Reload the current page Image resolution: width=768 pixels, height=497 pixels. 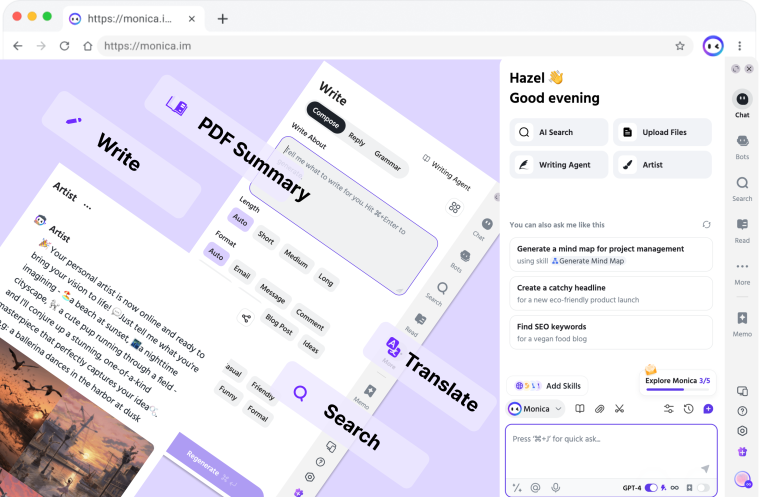(64, 46)
